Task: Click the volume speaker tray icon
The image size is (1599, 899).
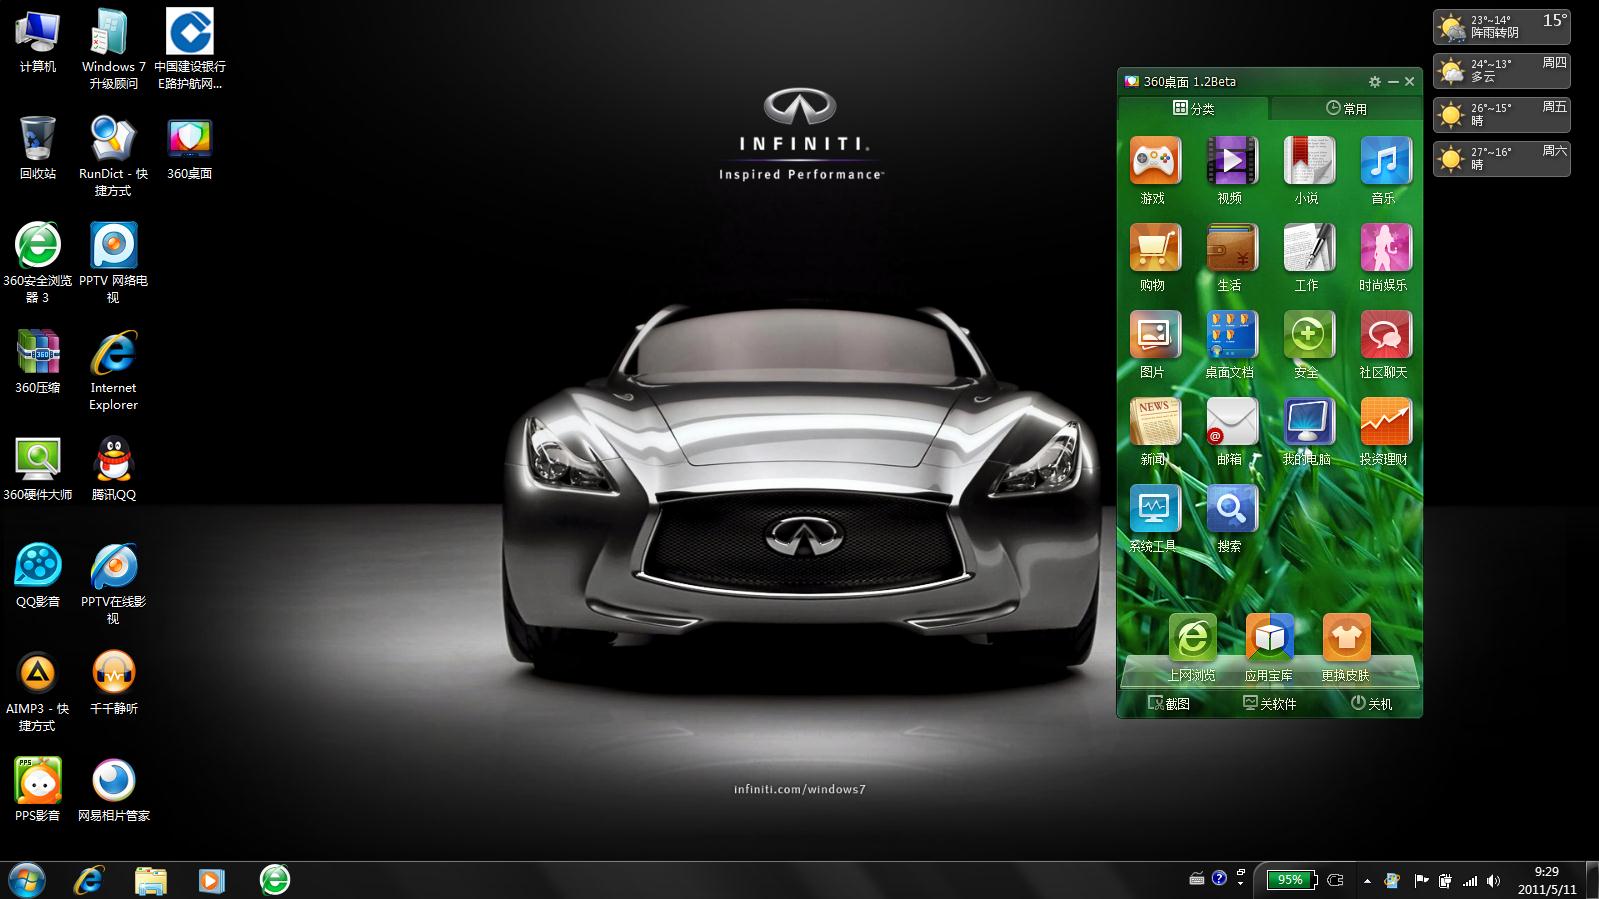Action: [1493, 881]
